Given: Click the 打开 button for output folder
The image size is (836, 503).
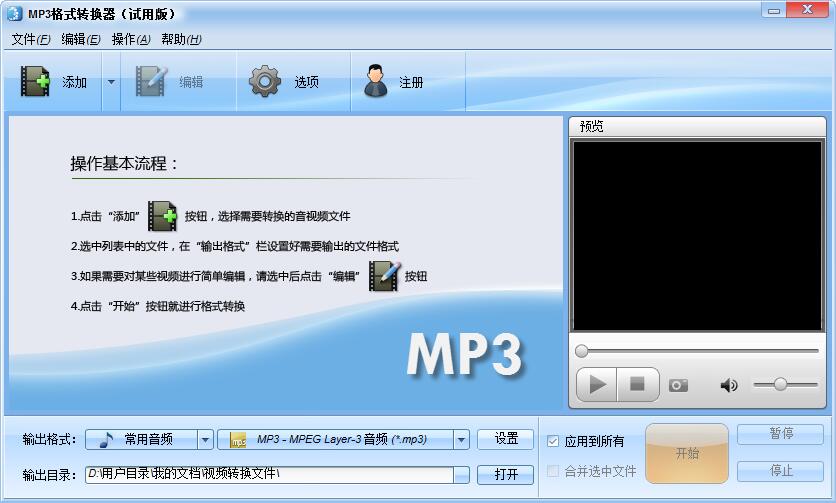Looking at the screenshot, I should pos(506,474).
